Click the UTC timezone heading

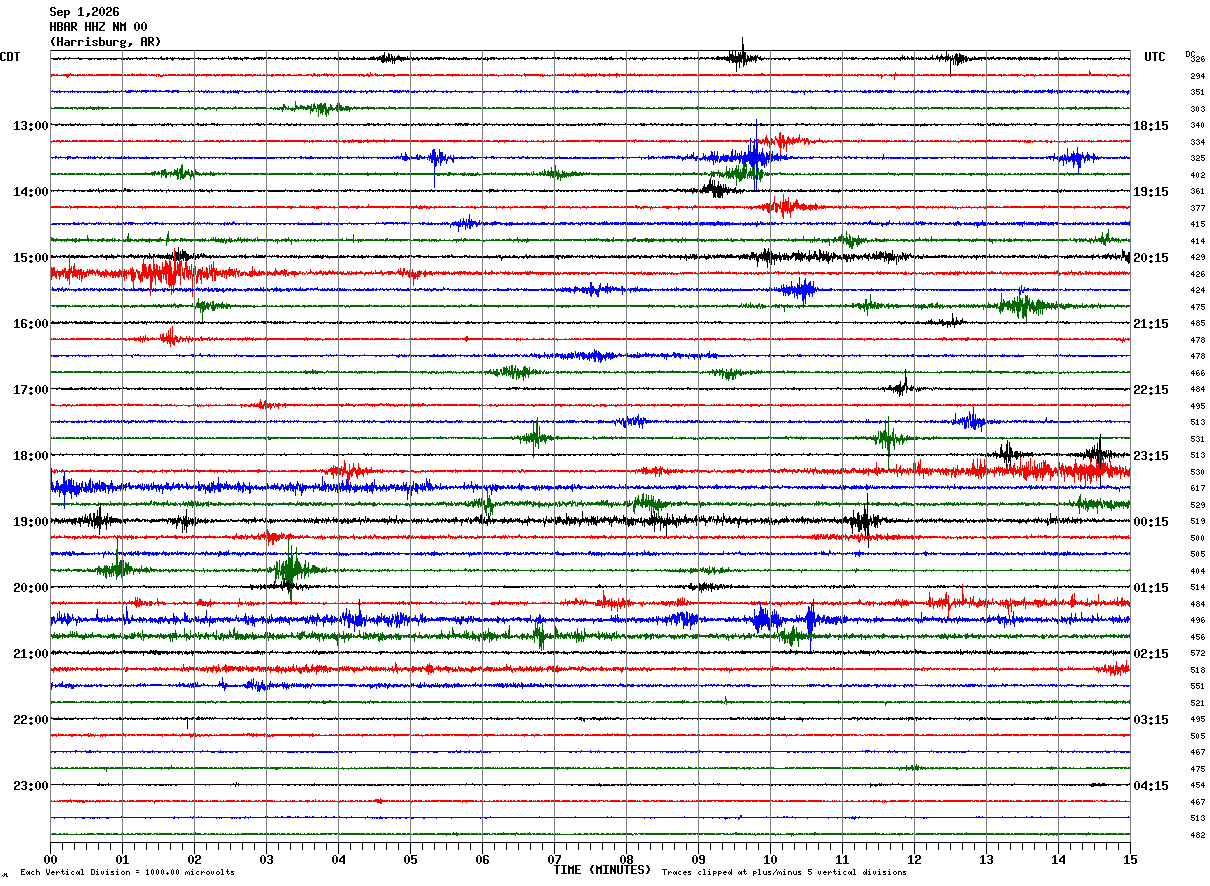[x=1155, y=57]
